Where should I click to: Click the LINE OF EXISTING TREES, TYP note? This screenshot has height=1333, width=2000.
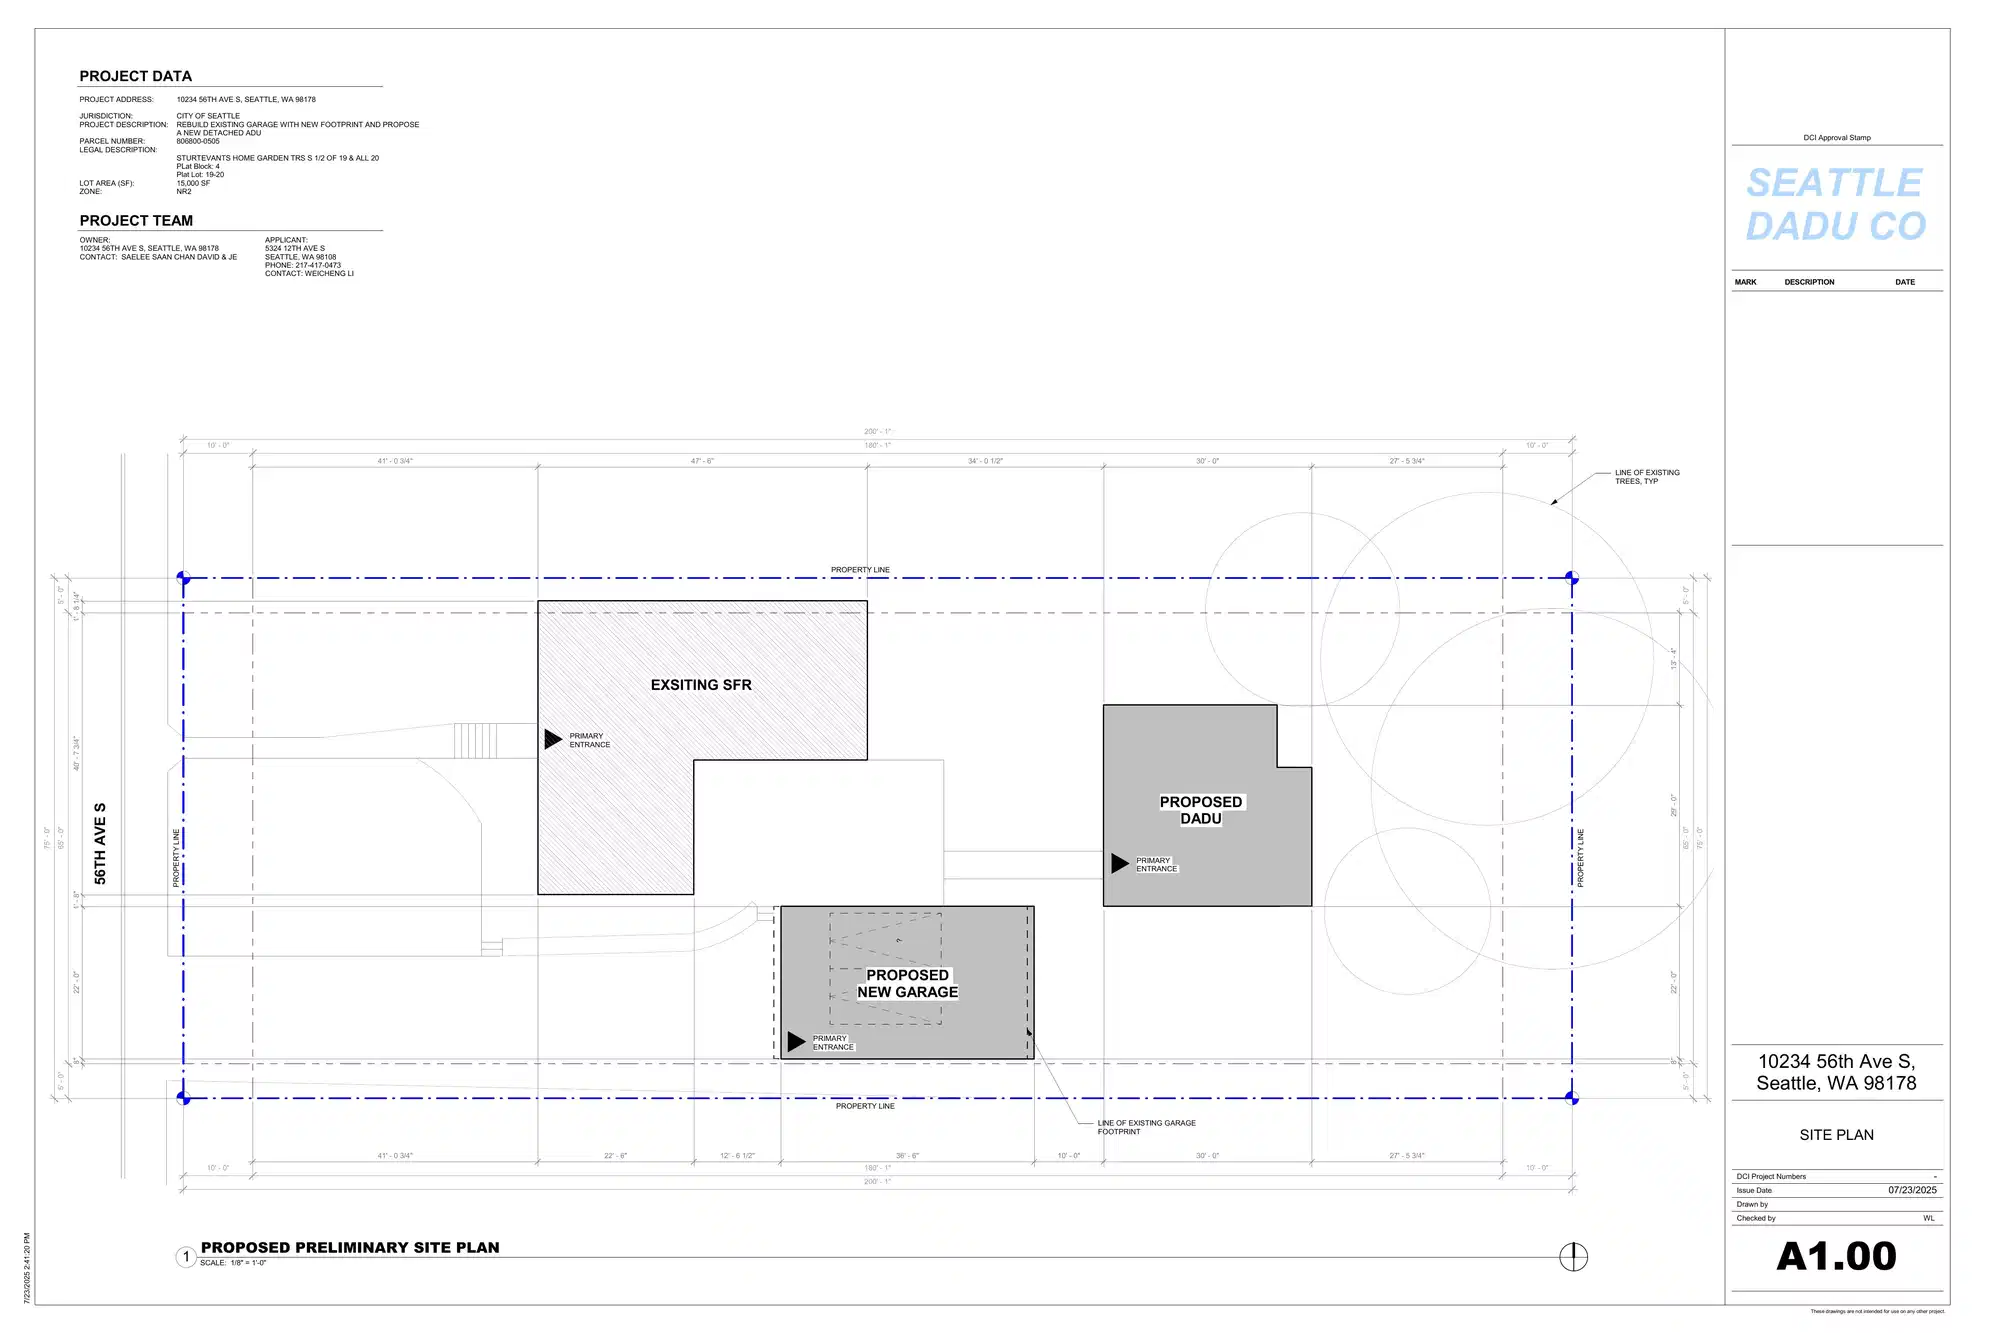(x=1647, y=477)
